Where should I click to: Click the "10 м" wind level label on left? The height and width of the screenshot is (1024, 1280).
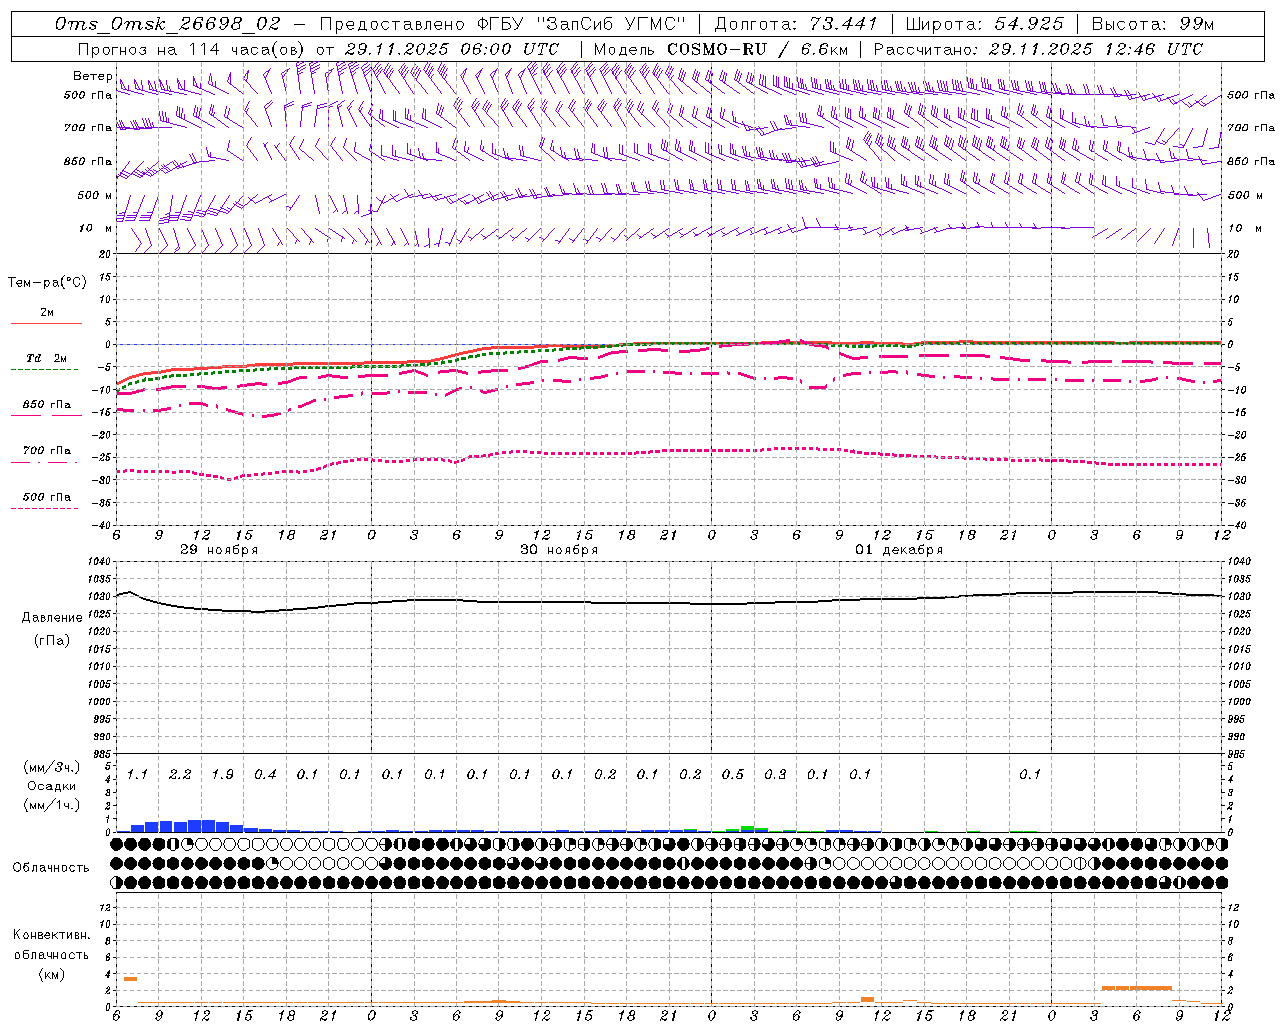click(95, 228)
